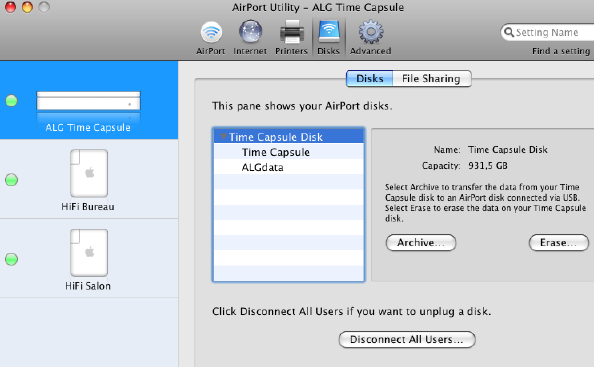Select the ALGdata partition row

click(289, 167)
